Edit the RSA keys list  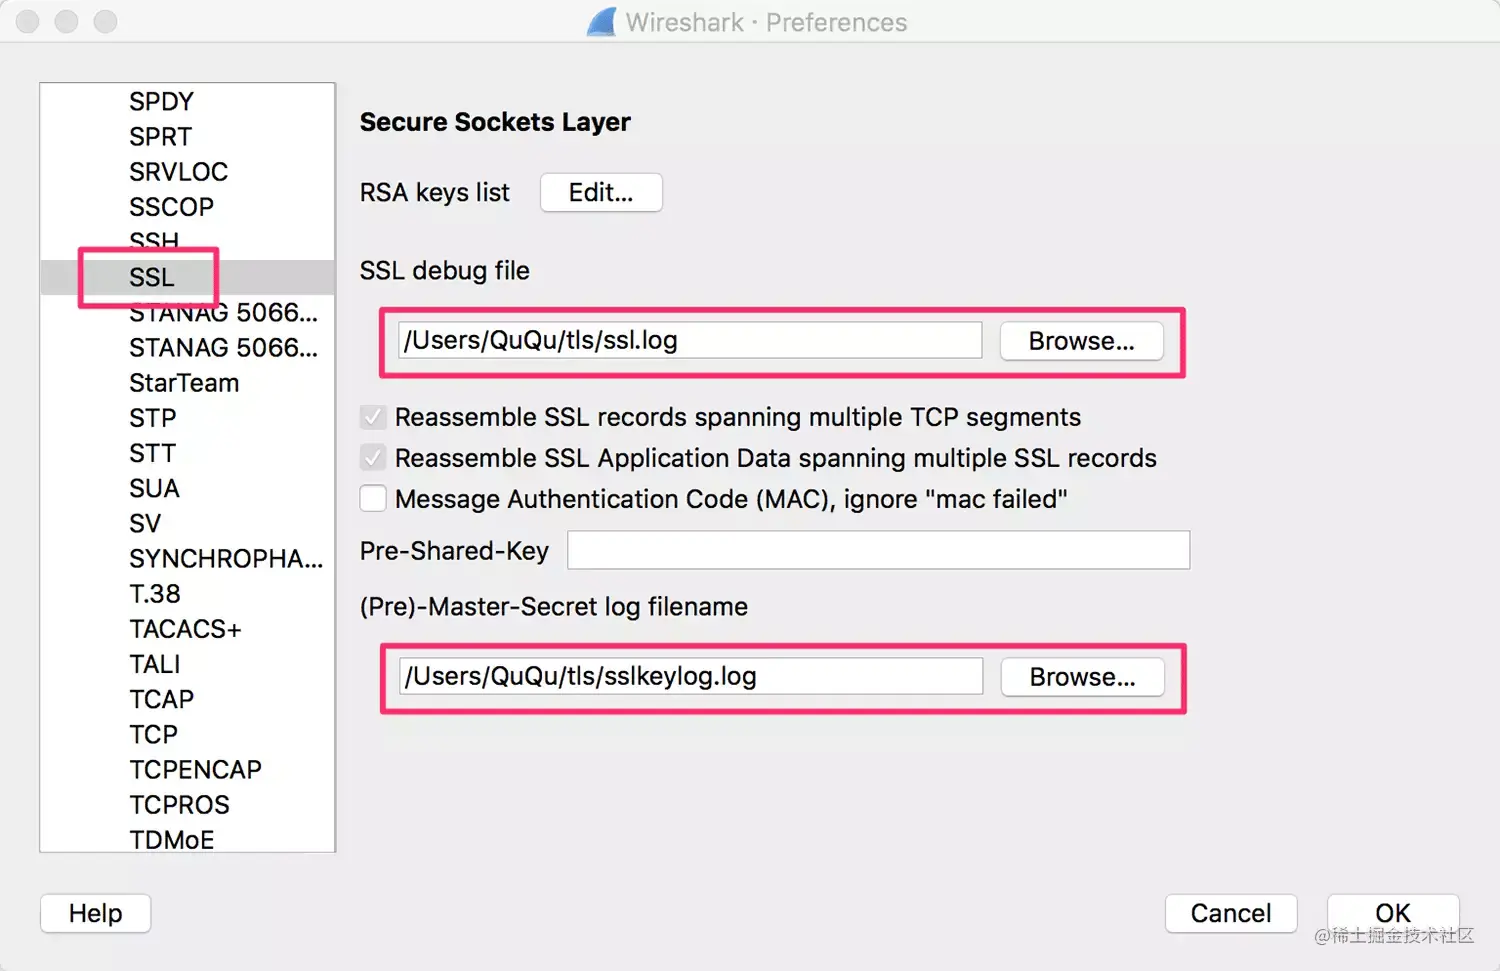click(x=600, y=192)
